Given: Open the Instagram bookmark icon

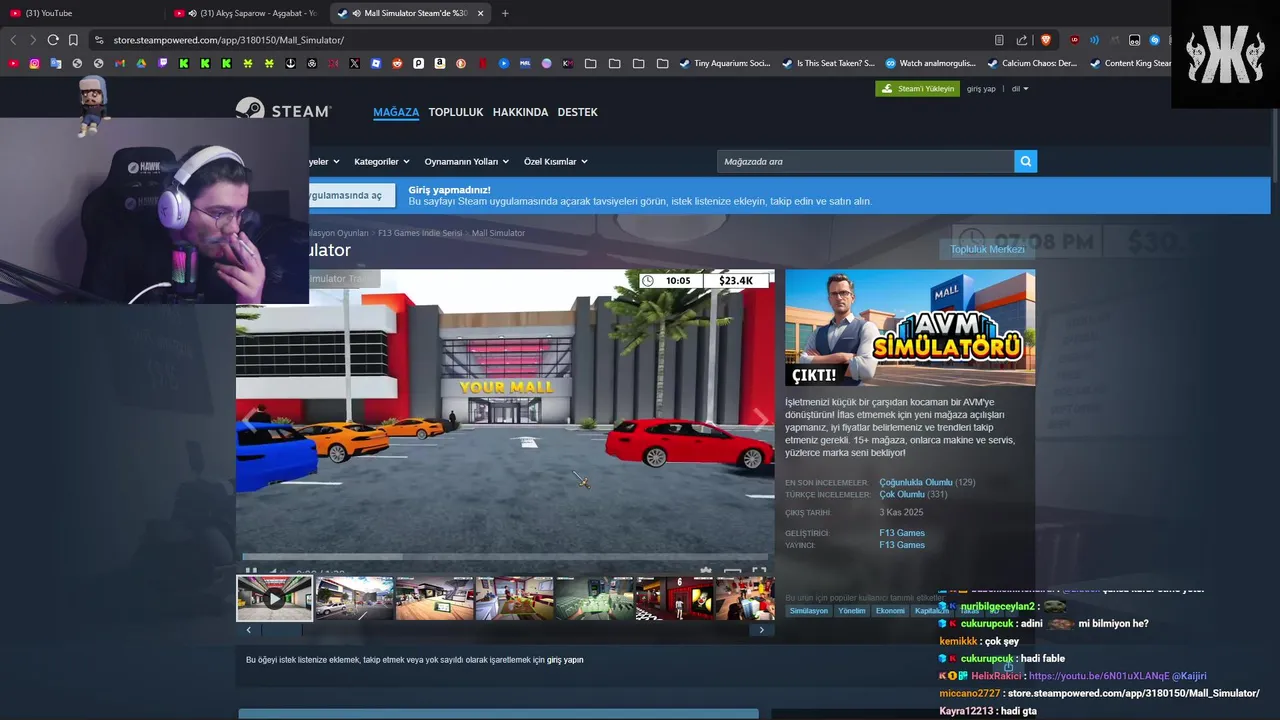Looking at the screenshot, I should (x=34, y=63).
